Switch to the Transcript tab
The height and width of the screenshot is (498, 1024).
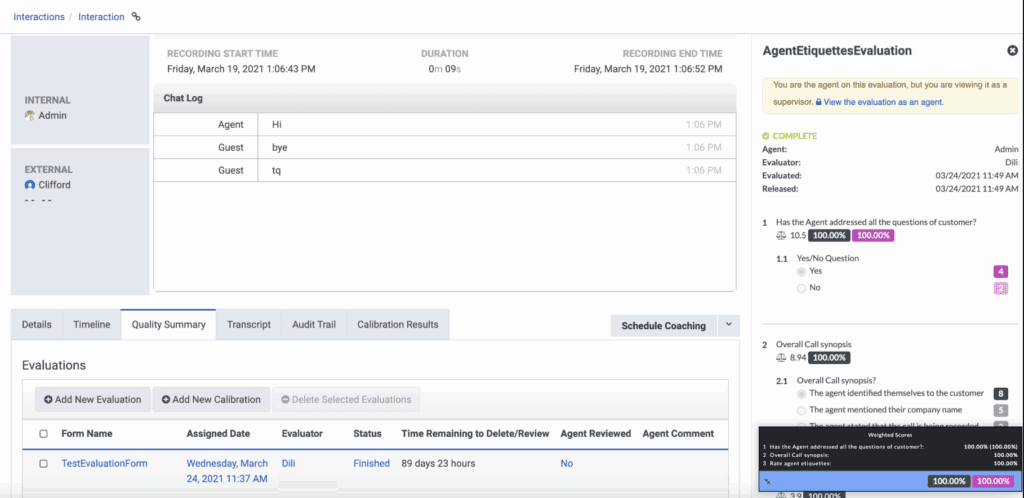(x=248, y=324)
